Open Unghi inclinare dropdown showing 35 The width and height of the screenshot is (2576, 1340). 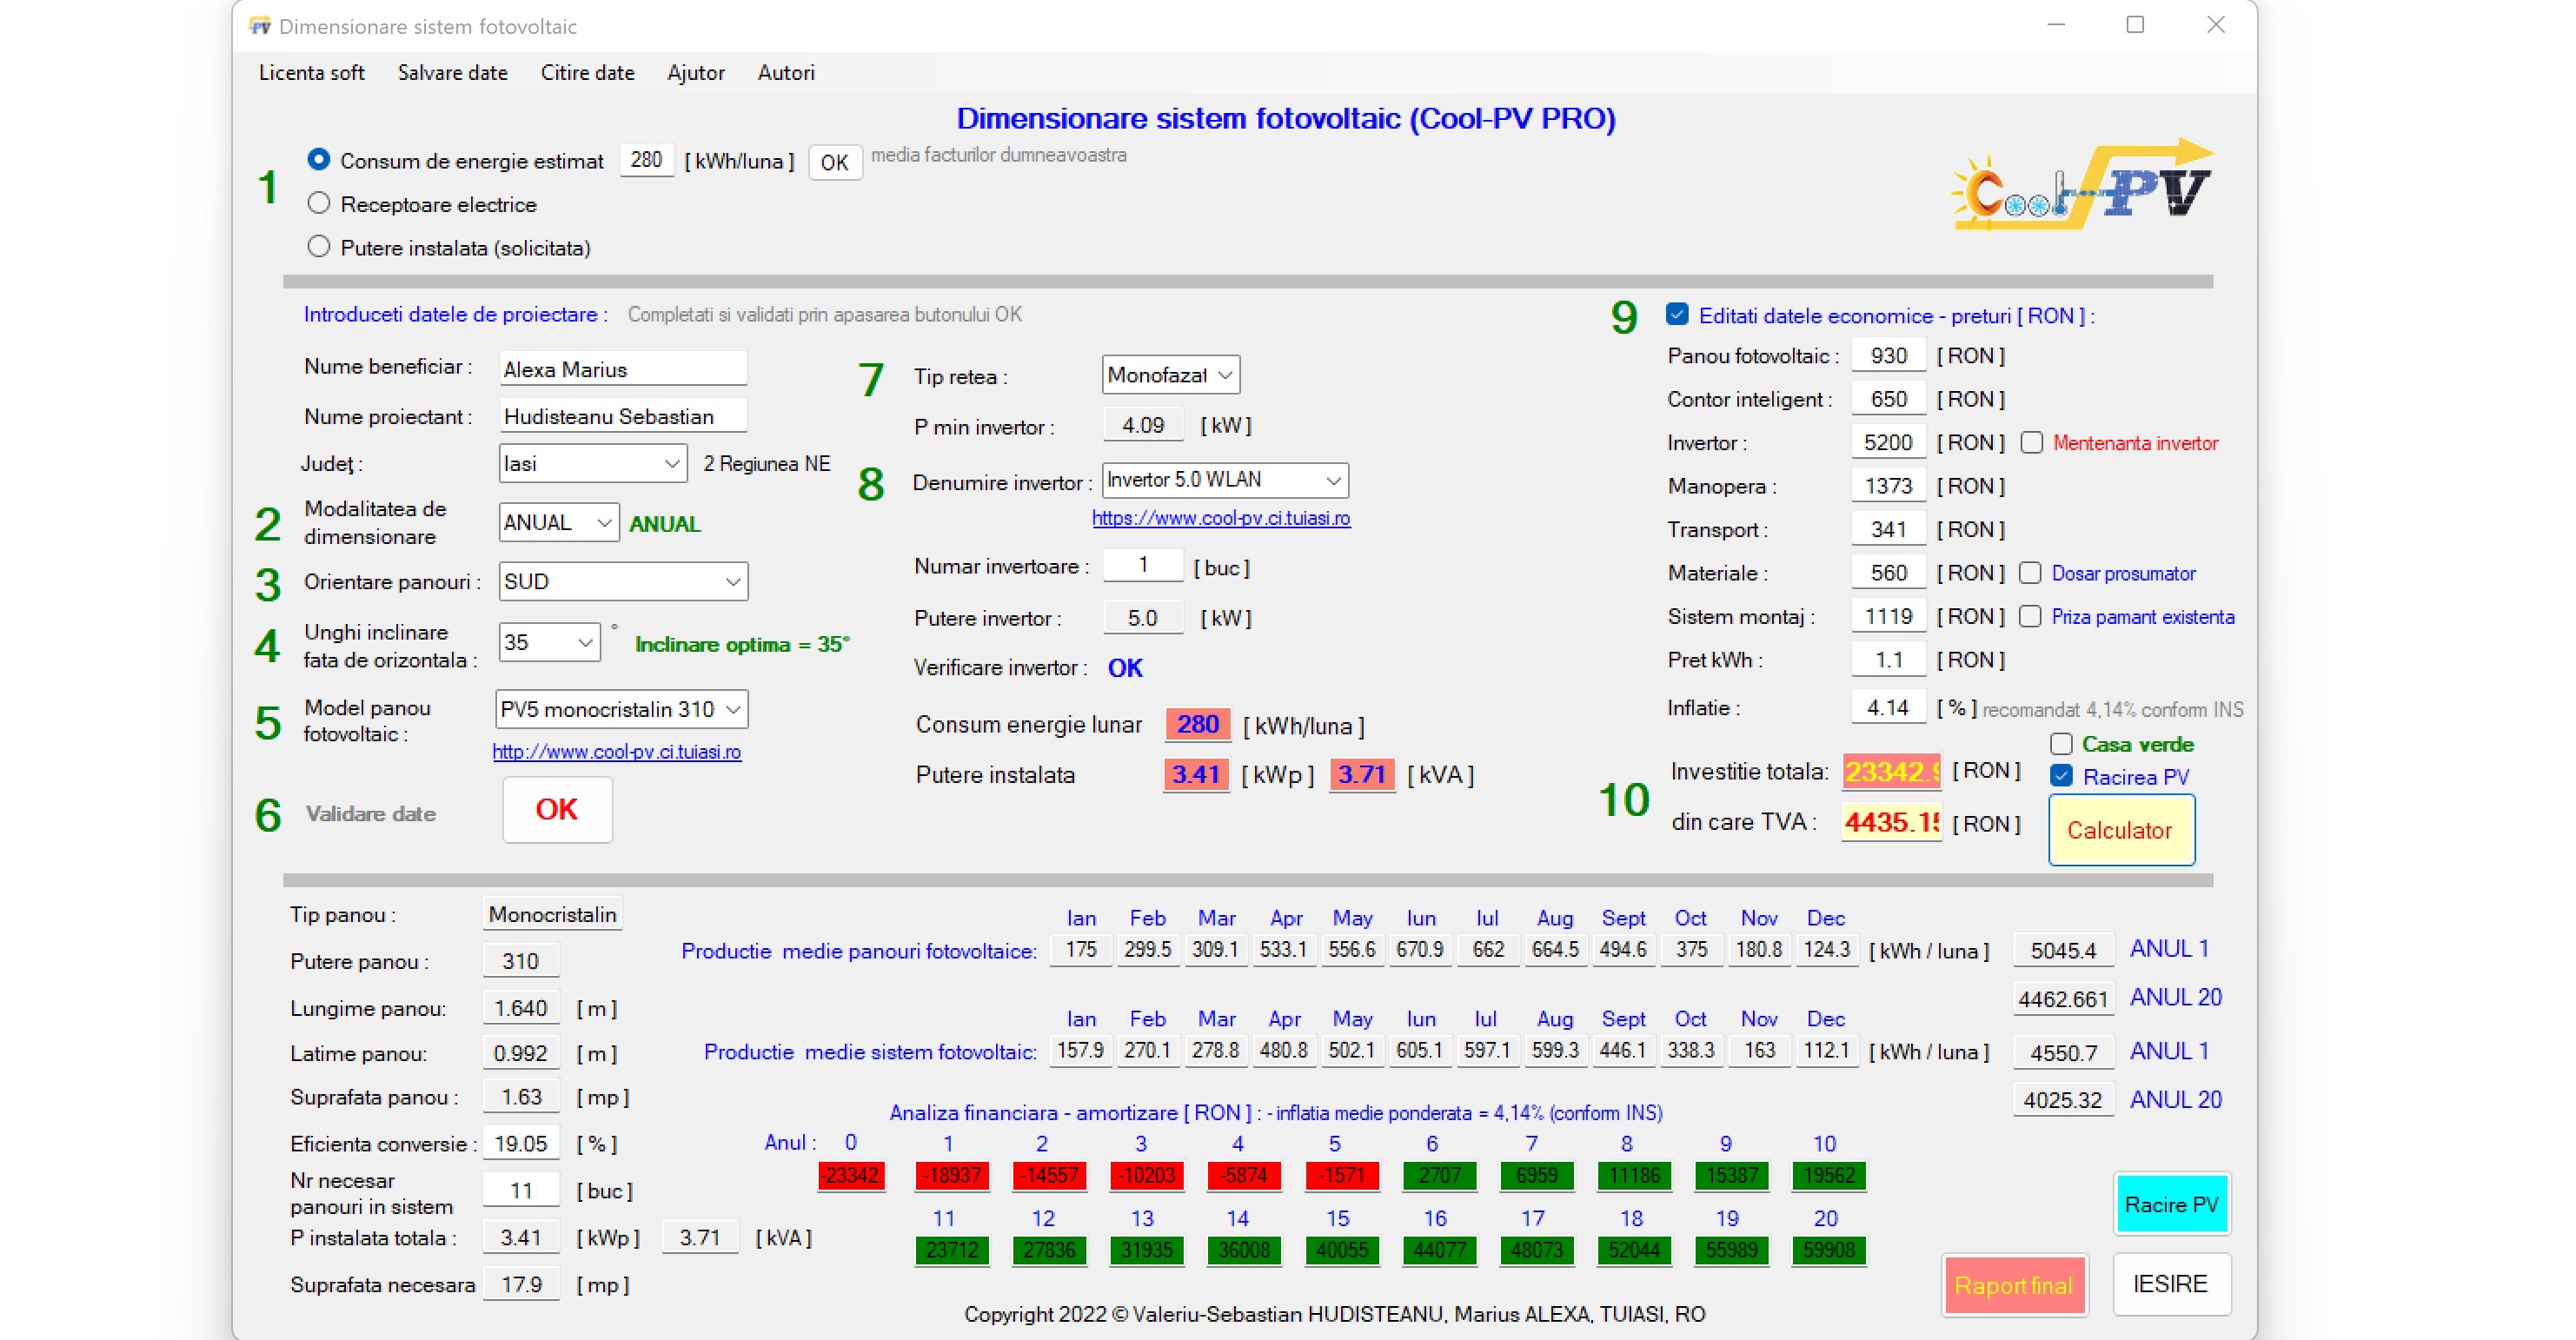[548, 642]
